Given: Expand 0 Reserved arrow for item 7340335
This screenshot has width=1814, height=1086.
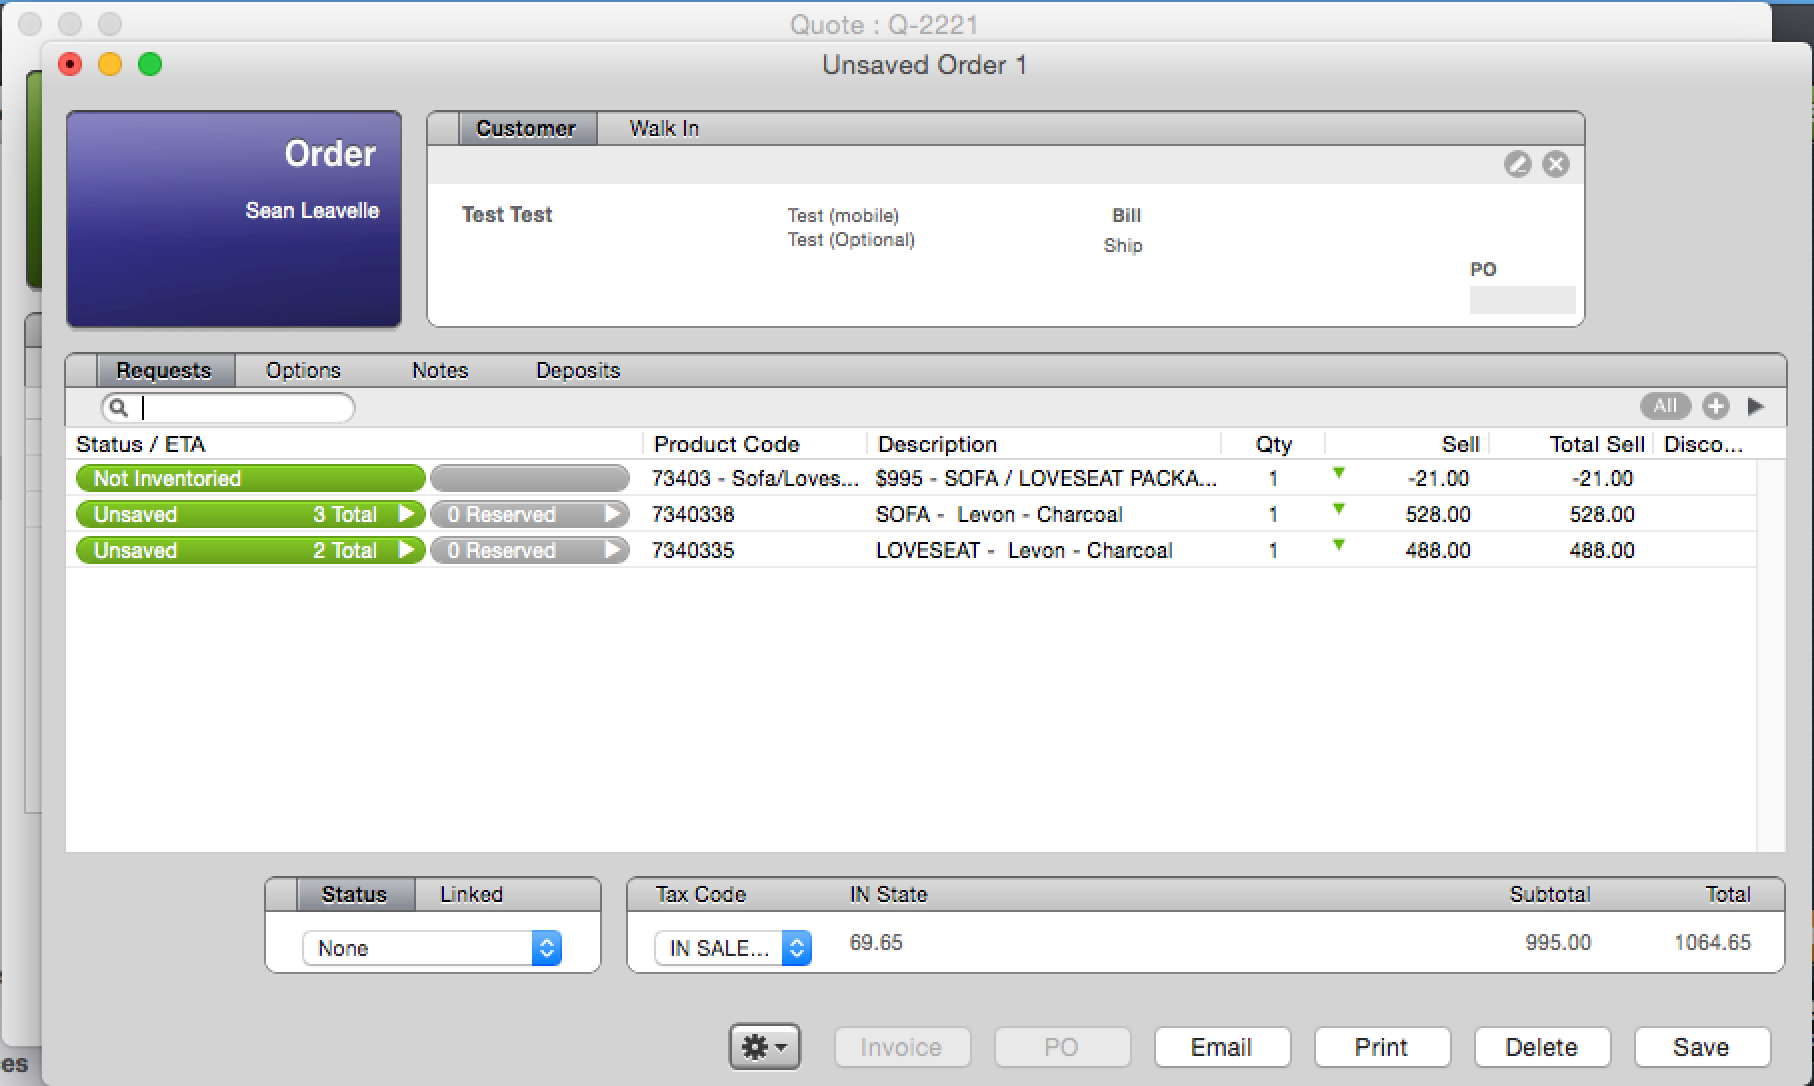Looking at the screenshot, I should pos(612,550).
